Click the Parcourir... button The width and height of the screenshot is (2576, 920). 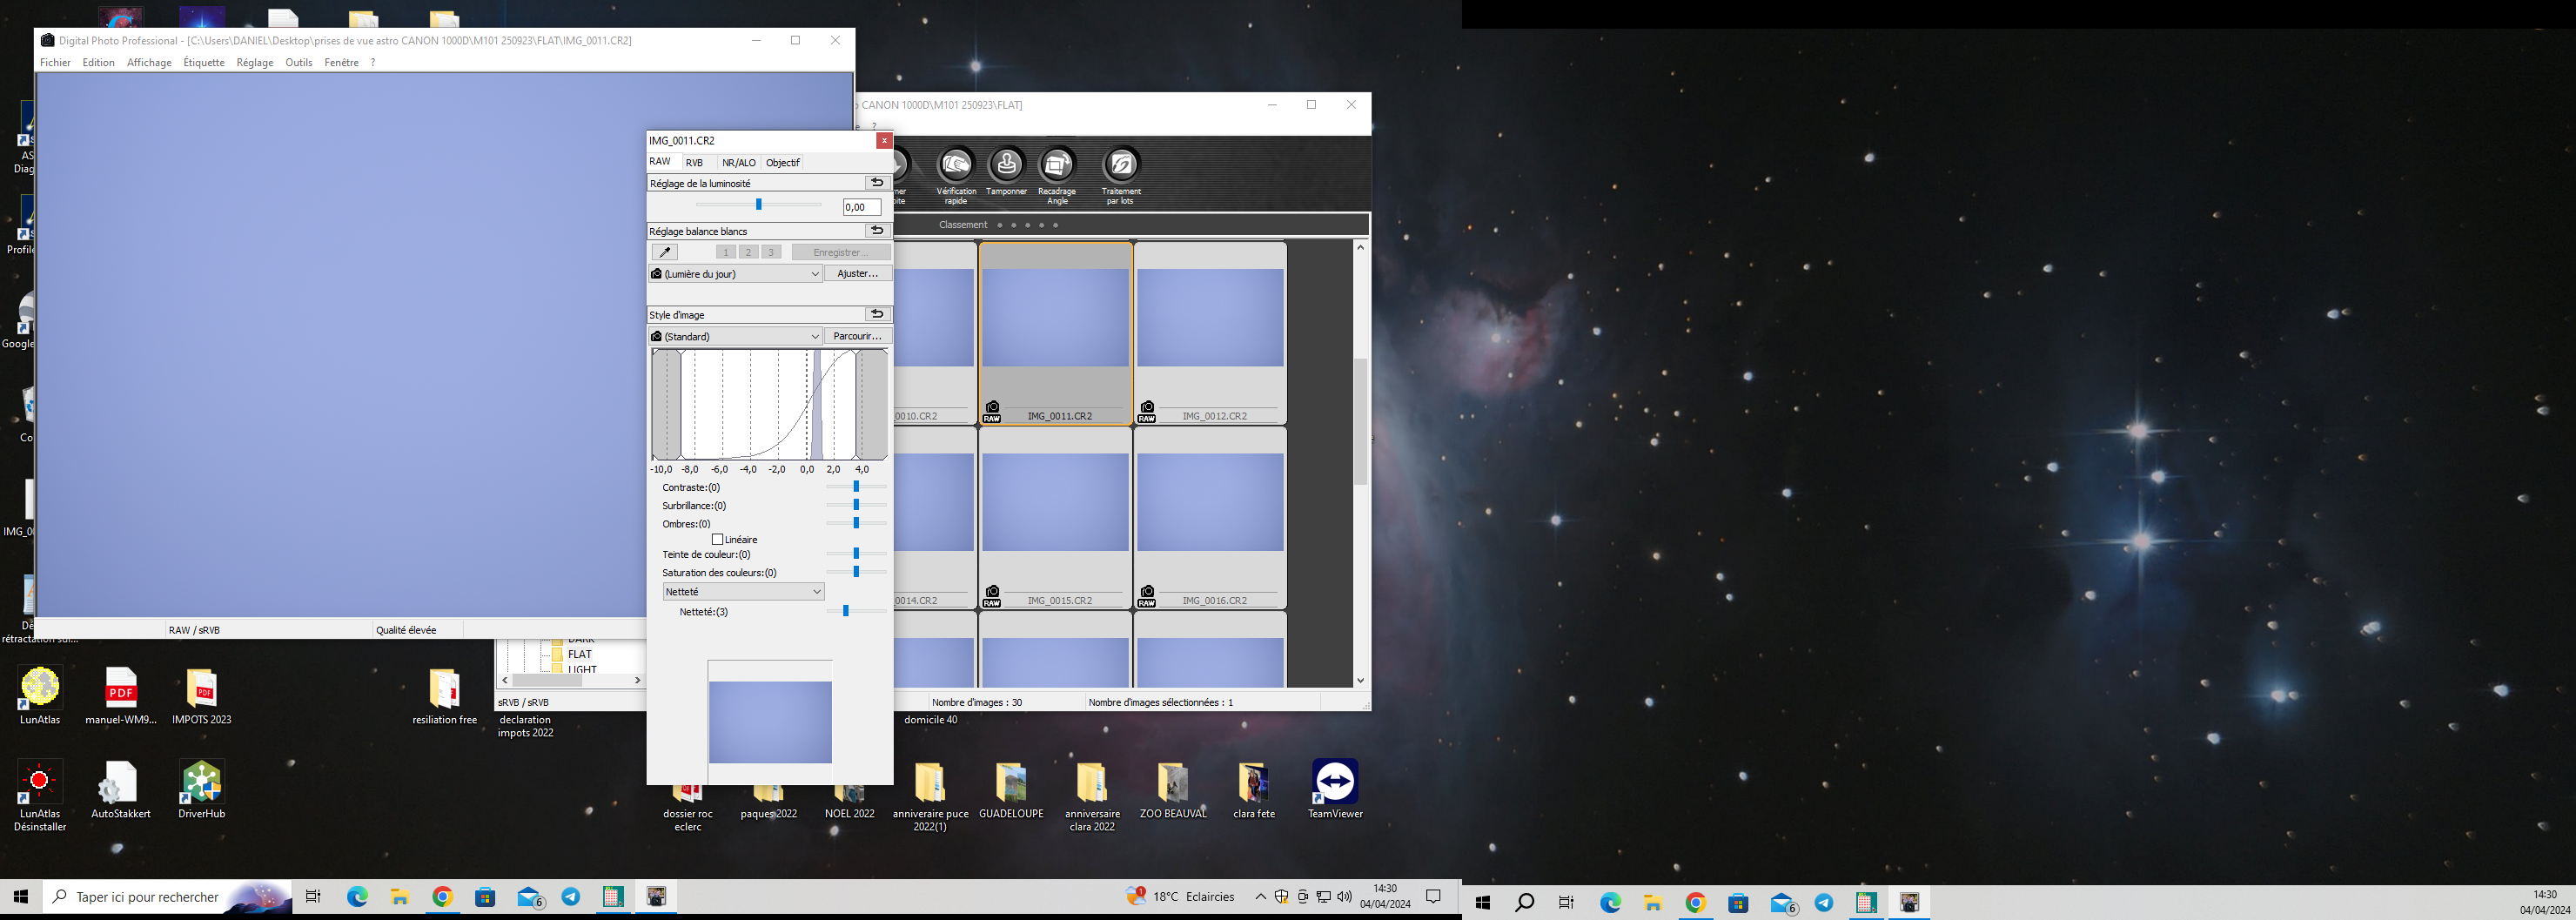858,336
